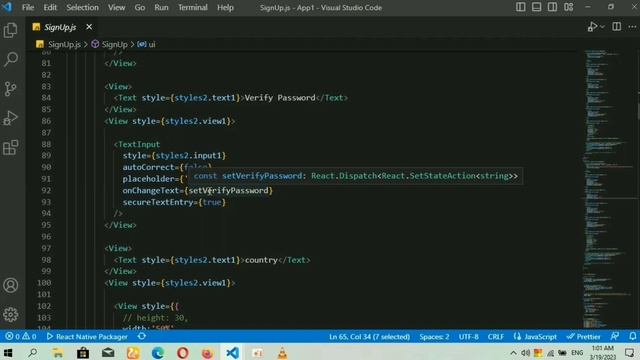Open the Terminal menu
640x360 pixels.
[193, 7]
